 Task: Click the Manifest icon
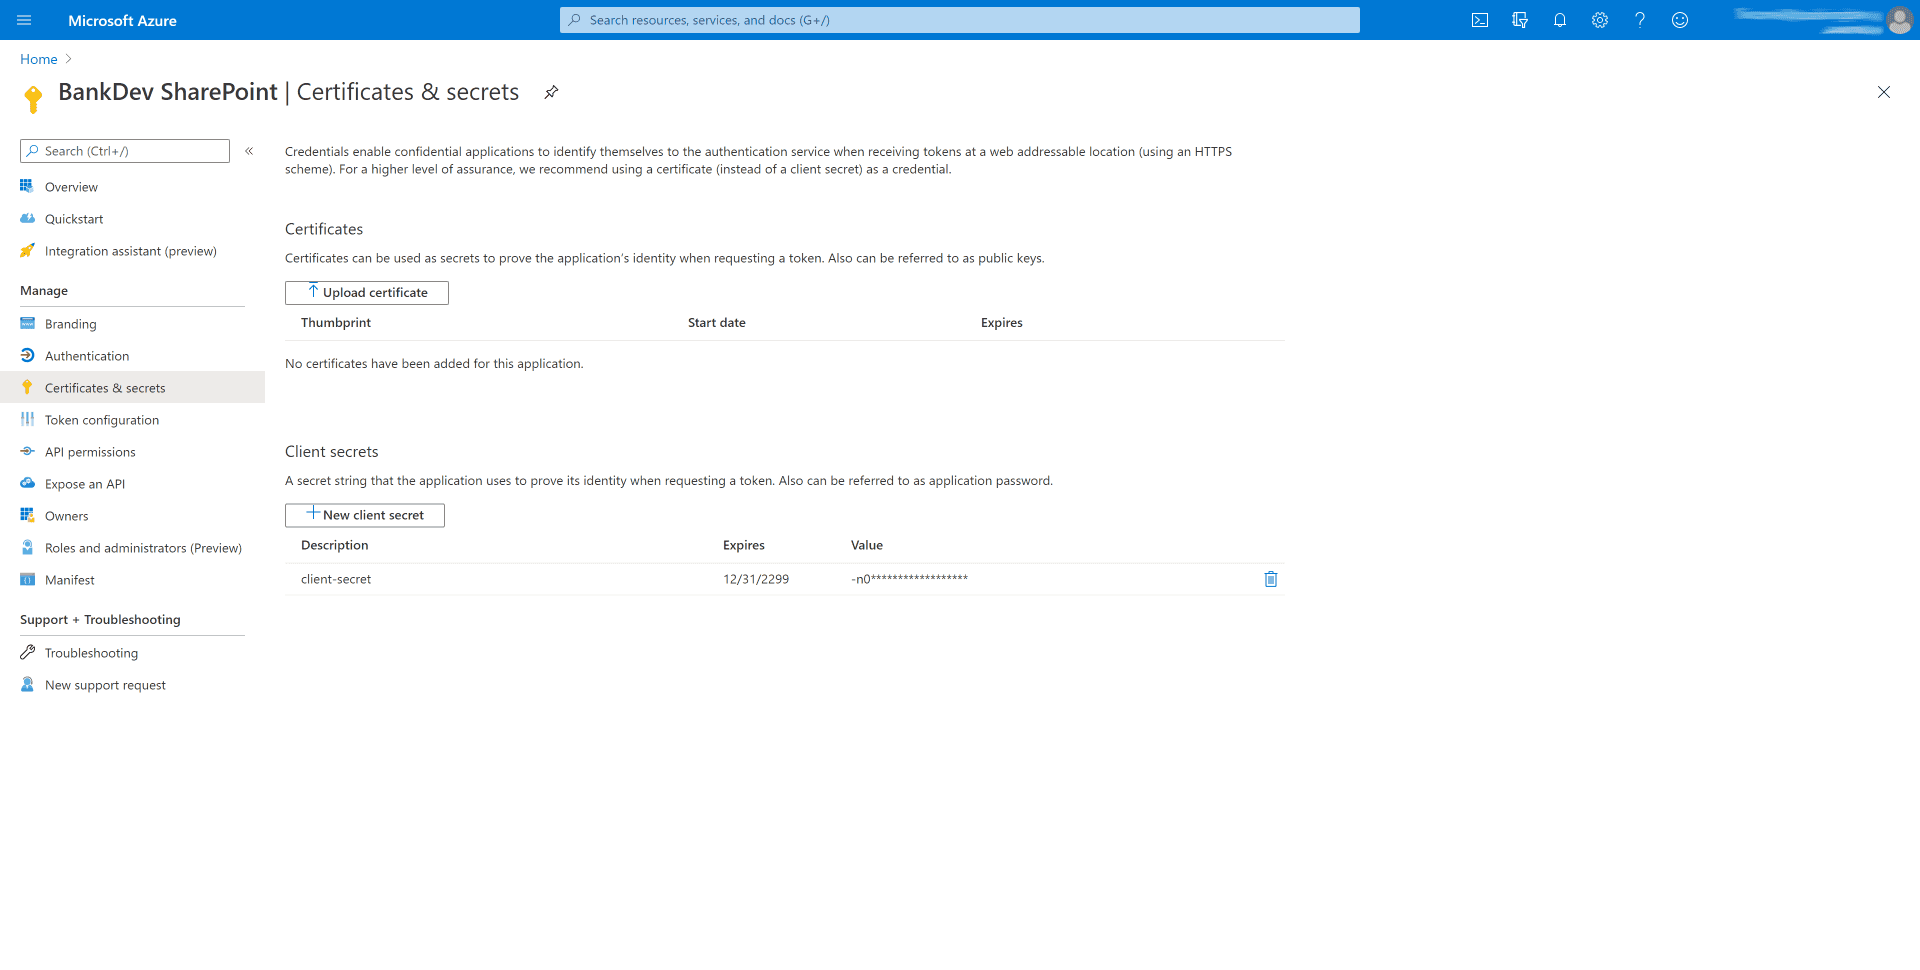pos(27,579)
